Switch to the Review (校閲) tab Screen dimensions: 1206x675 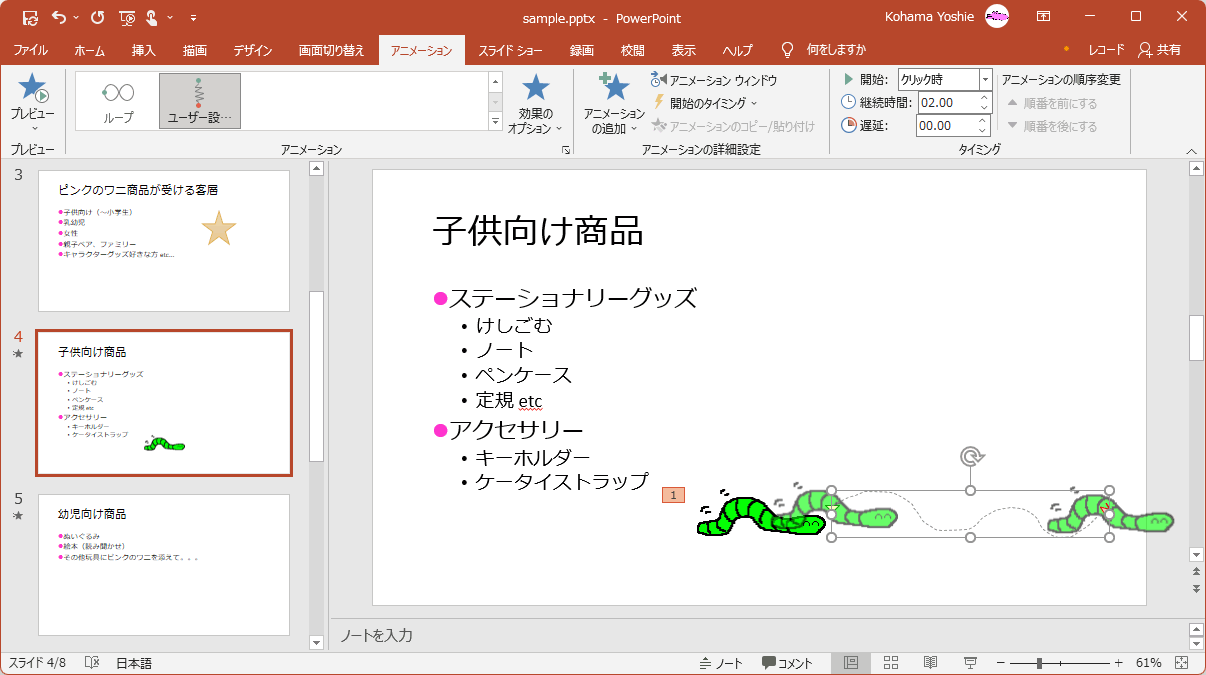pos(633,50)
